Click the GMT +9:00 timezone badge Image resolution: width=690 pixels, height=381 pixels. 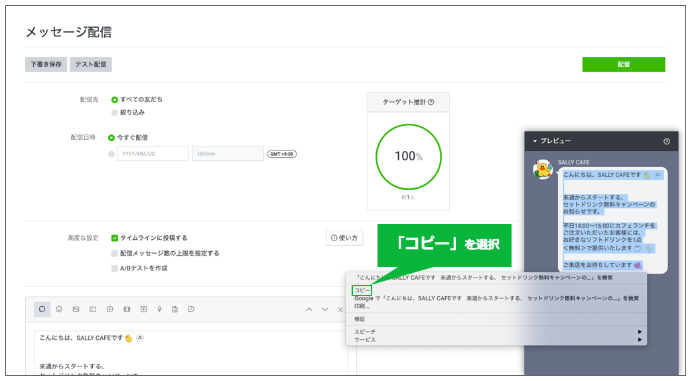(282, 154)
